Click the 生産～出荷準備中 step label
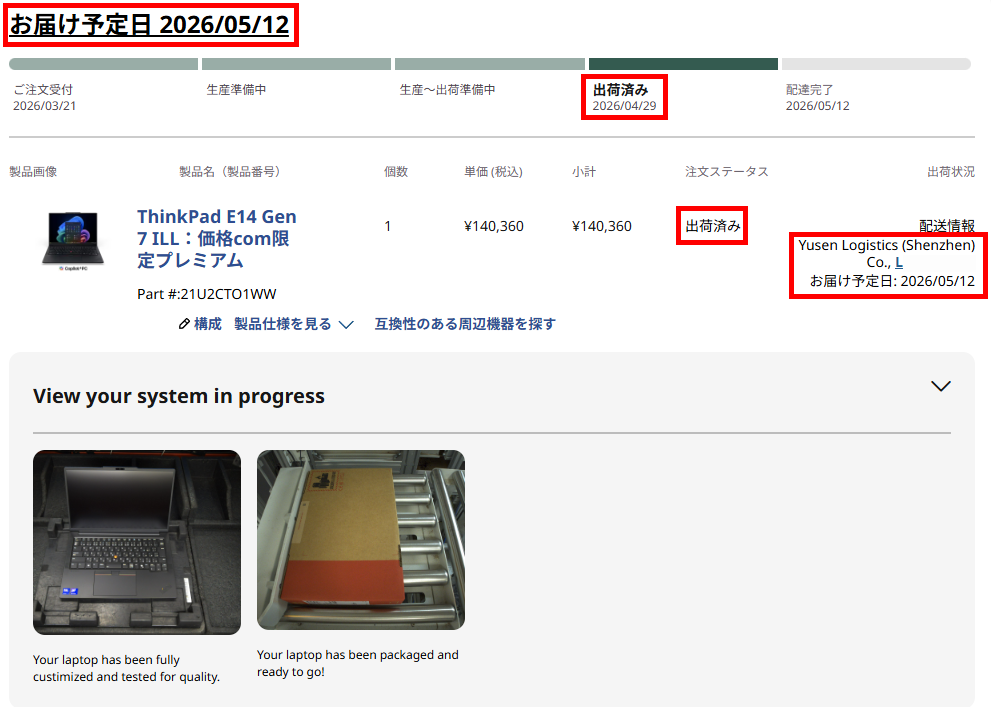This screenshot has width=991, height=707. (447, 90)
